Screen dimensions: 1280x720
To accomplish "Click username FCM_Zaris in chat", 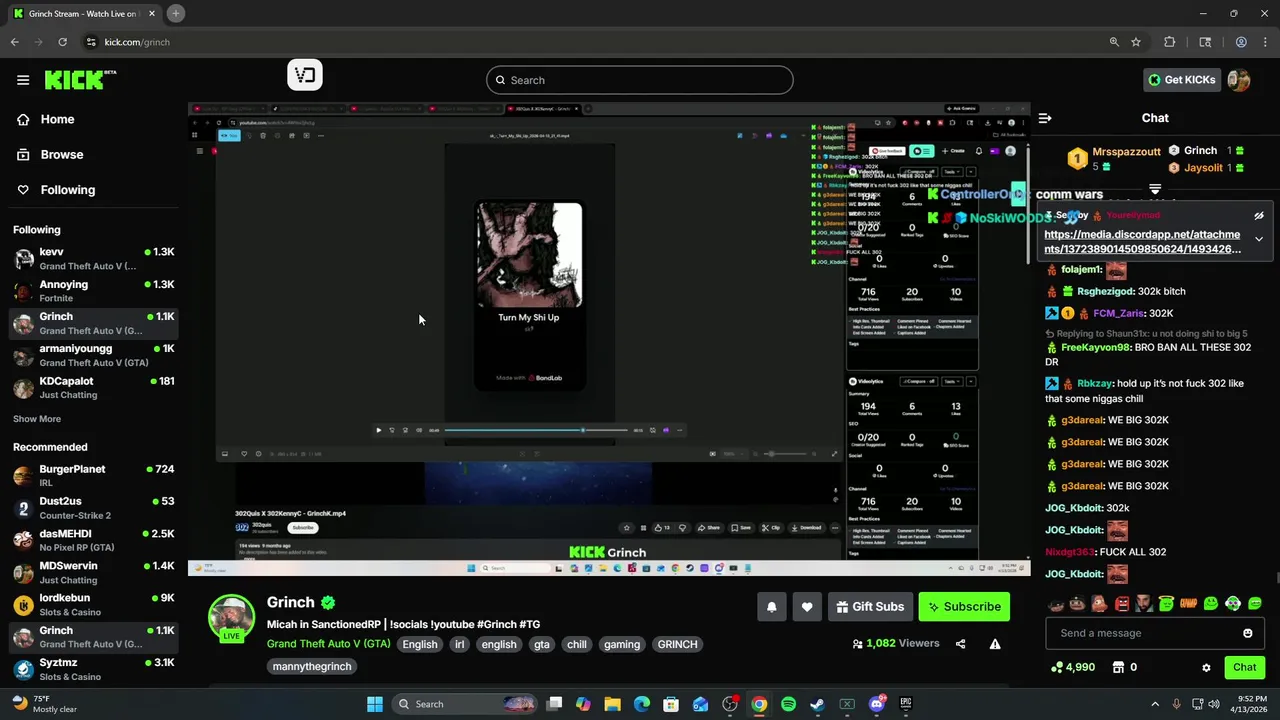I will (x=1119, y=313).
